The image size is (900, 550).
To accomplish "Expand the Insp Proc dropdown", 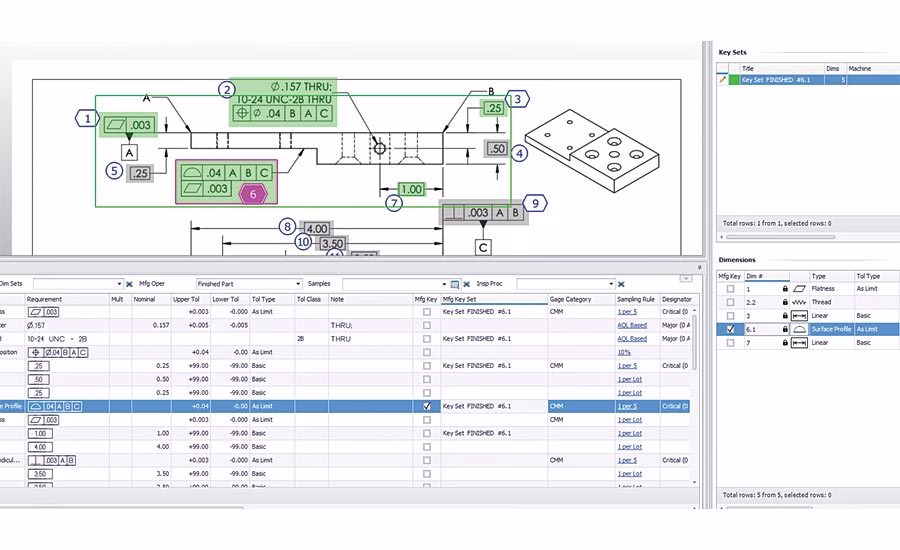I will [x=608, y=284].
